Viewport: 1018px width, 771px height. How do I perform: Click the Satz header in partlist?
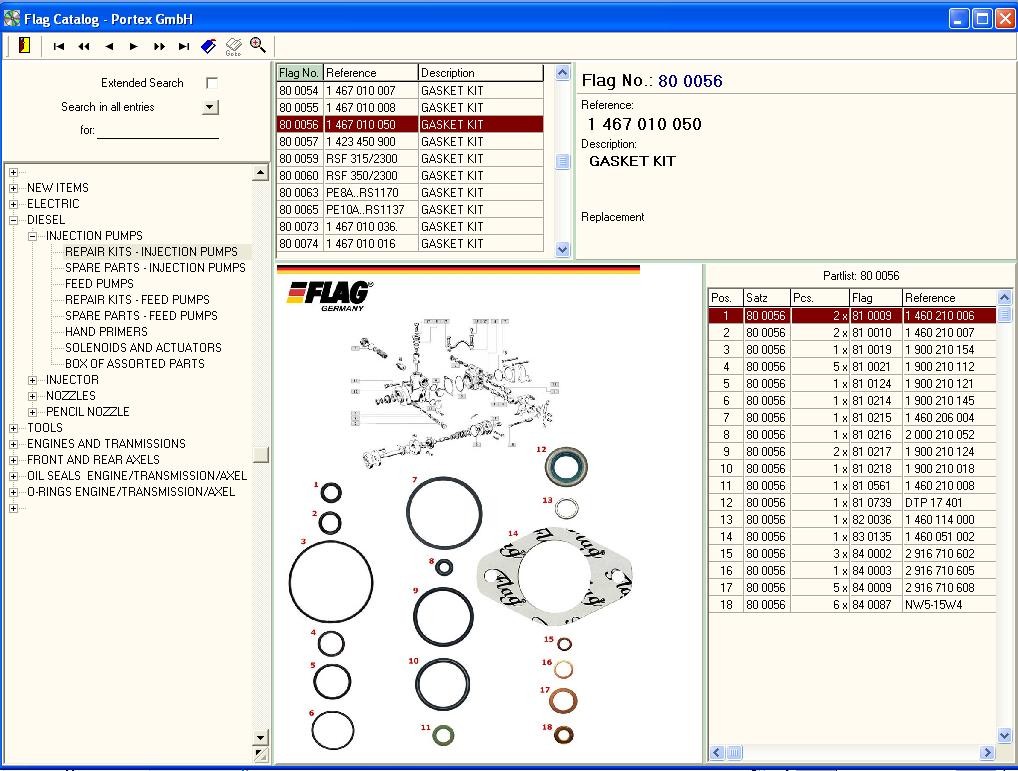coord(767,298)
